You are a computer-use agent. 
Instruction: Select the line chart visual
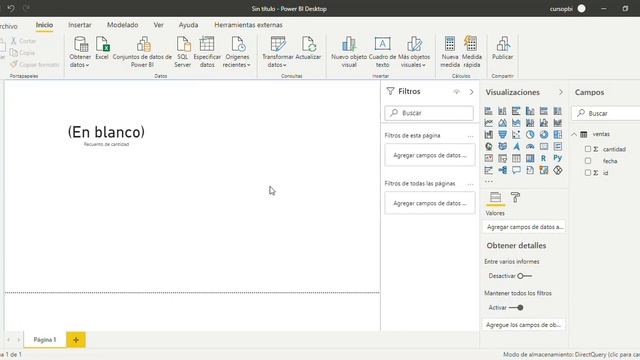[489, 123]
